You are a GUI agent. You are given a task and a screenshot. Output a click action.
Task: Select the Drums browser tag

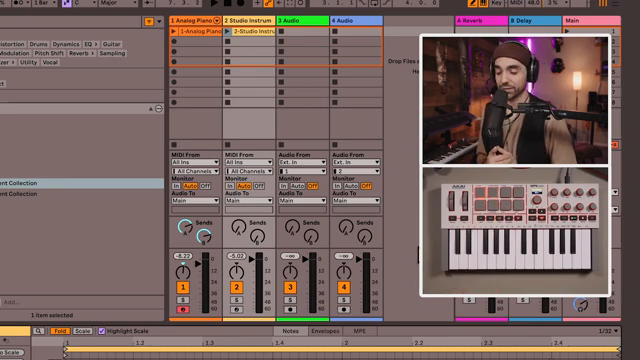pyautogui.click(x=38, y=44)
